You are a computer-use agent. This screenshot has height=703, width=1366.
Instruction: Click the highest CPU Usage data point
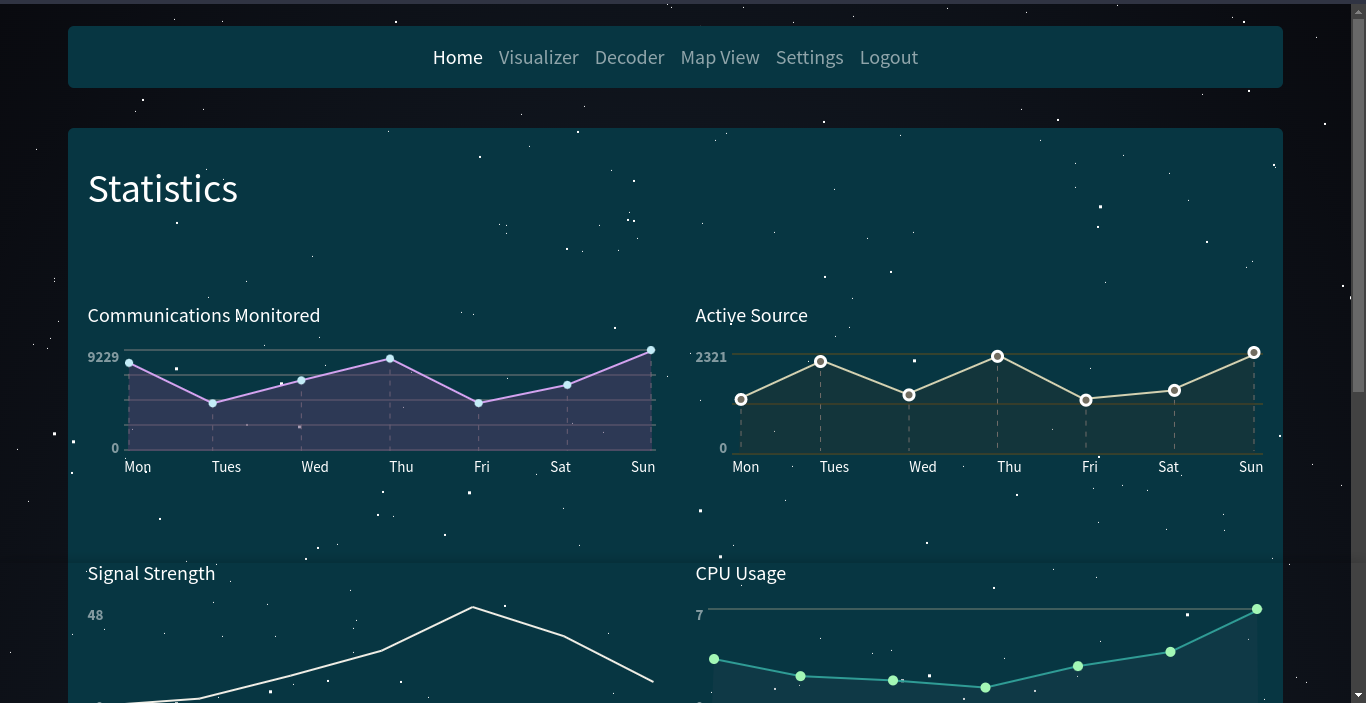coord(1257,609)
